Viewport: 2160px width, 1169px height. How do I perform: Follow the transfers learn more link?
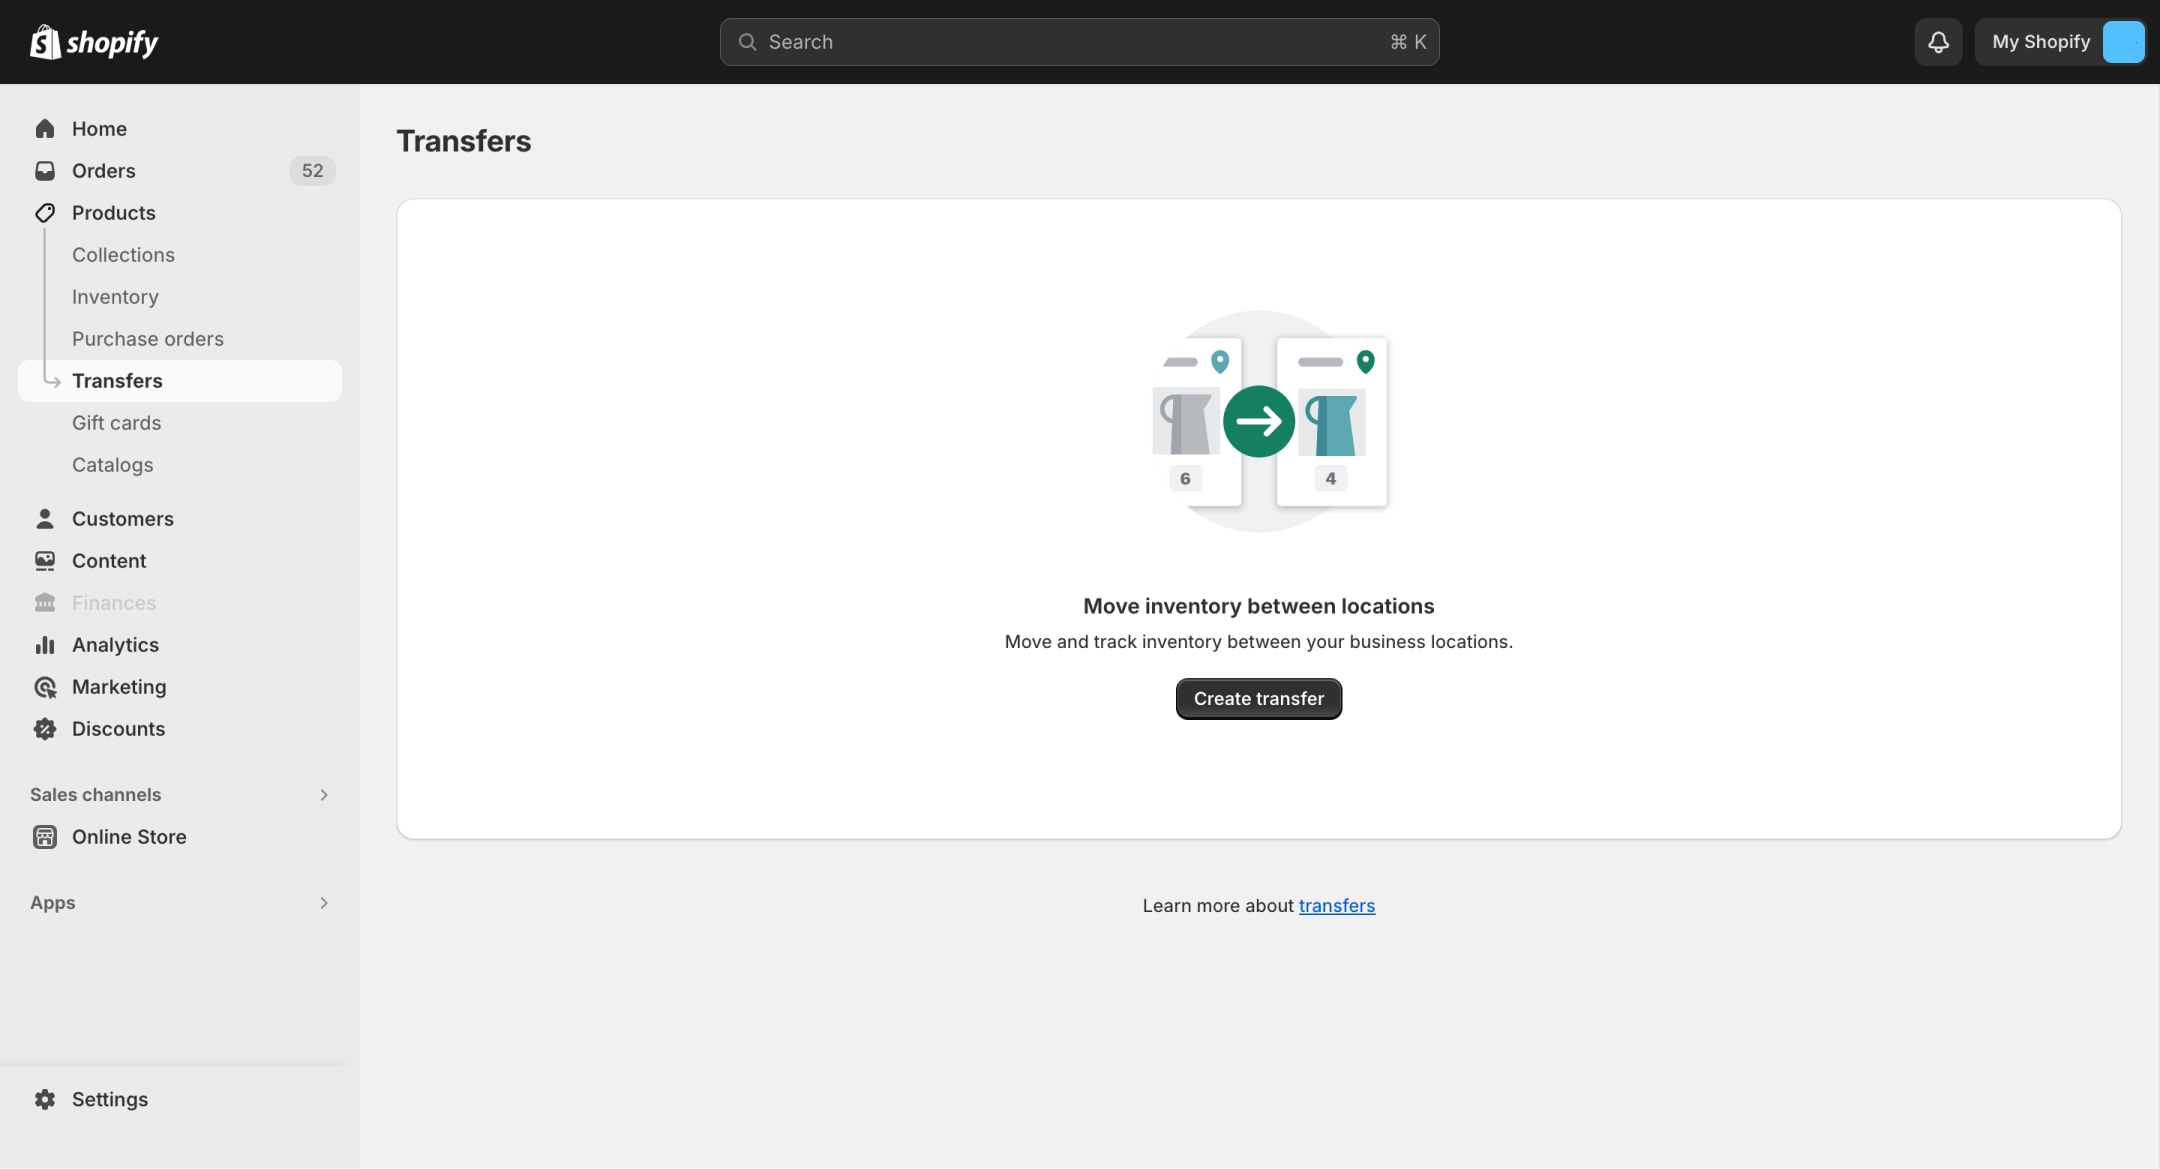1336,906
